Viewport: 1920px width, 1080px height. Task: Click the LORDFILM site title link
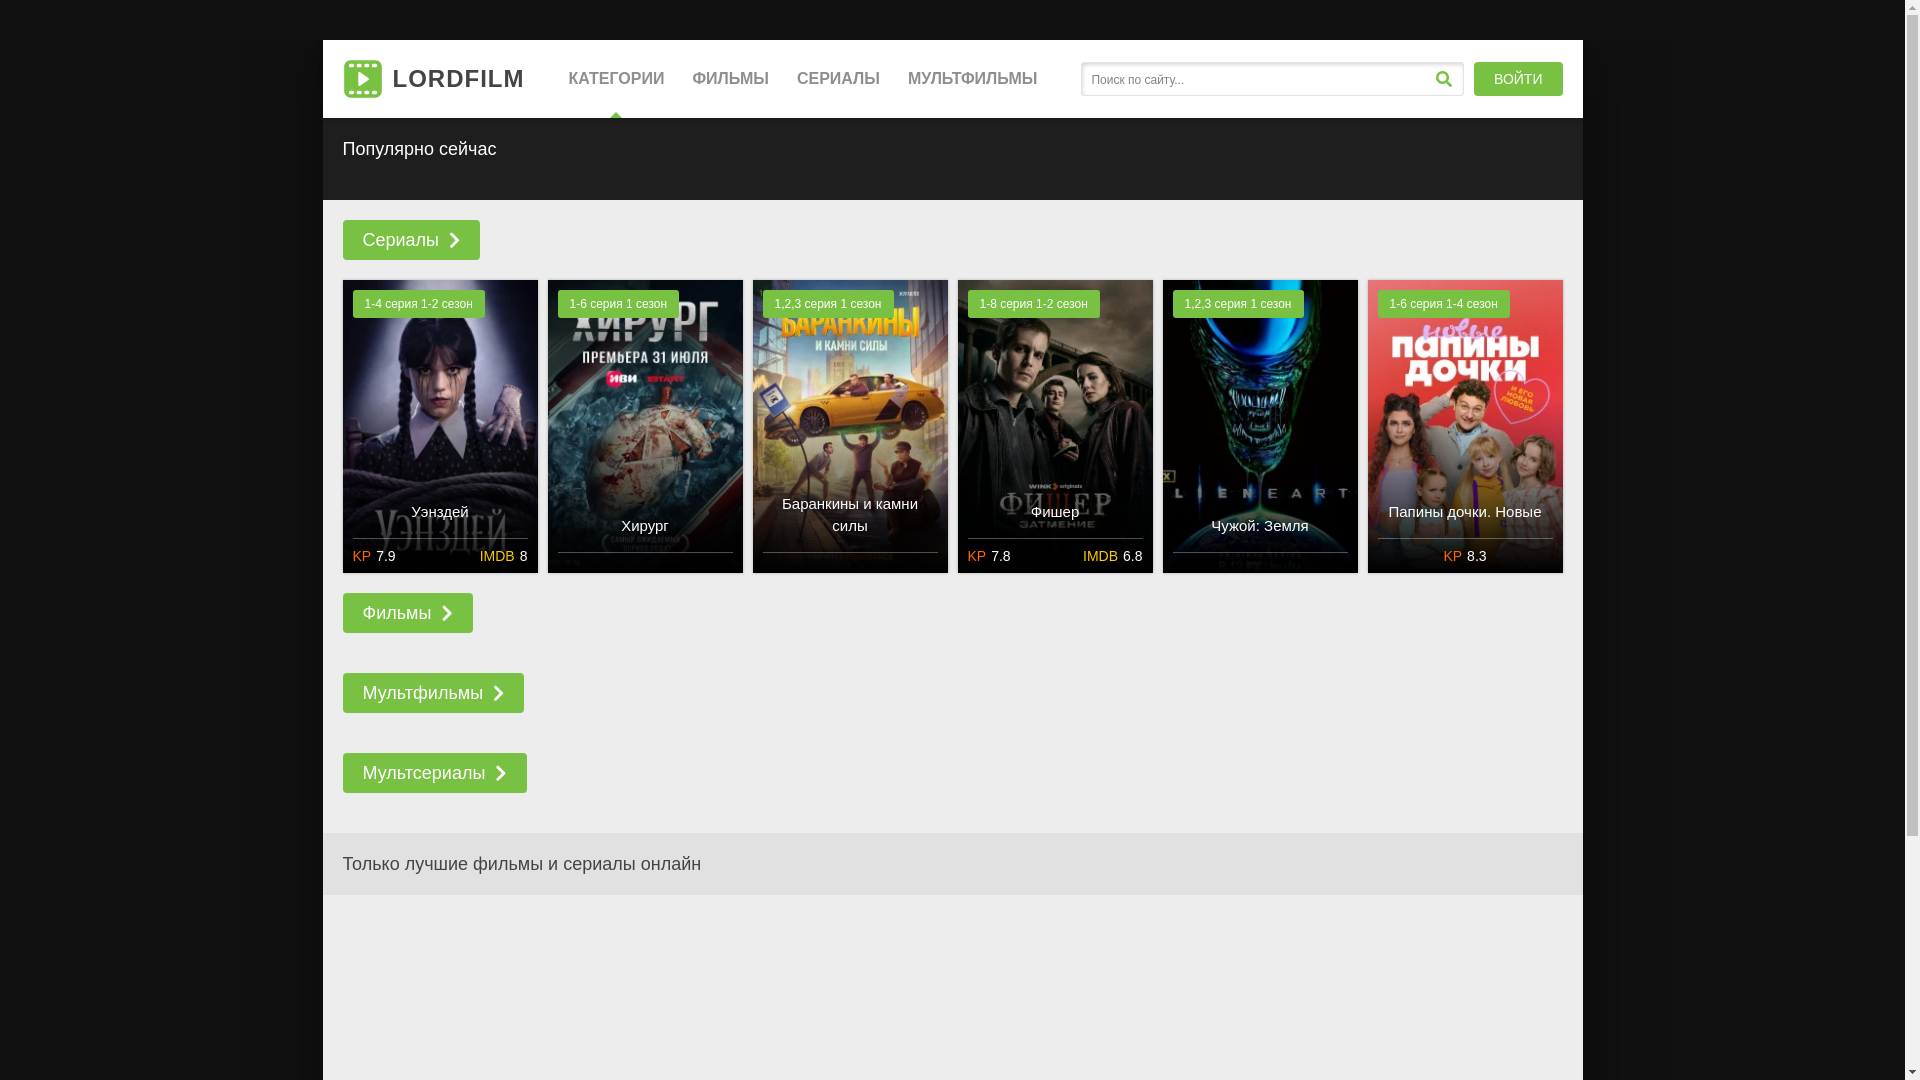tap(458, 79)
